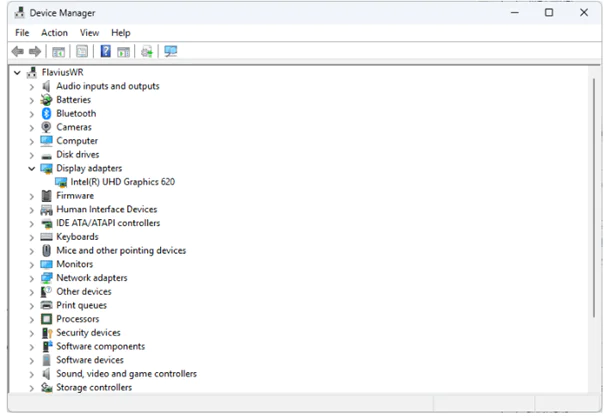This screenshot has width=605, height=416.
Task: Open the Action menu
Action: pos(54,33)
